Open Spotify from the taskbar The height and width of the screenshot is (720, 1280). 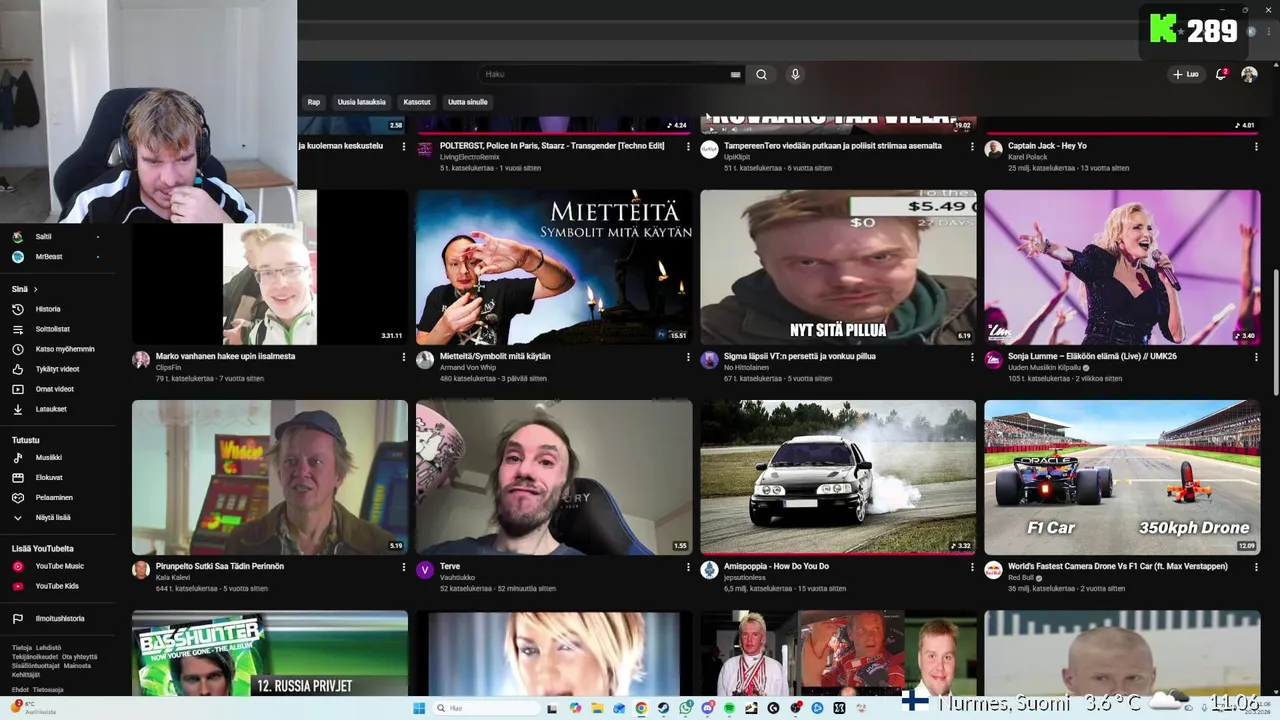[729, 708]
